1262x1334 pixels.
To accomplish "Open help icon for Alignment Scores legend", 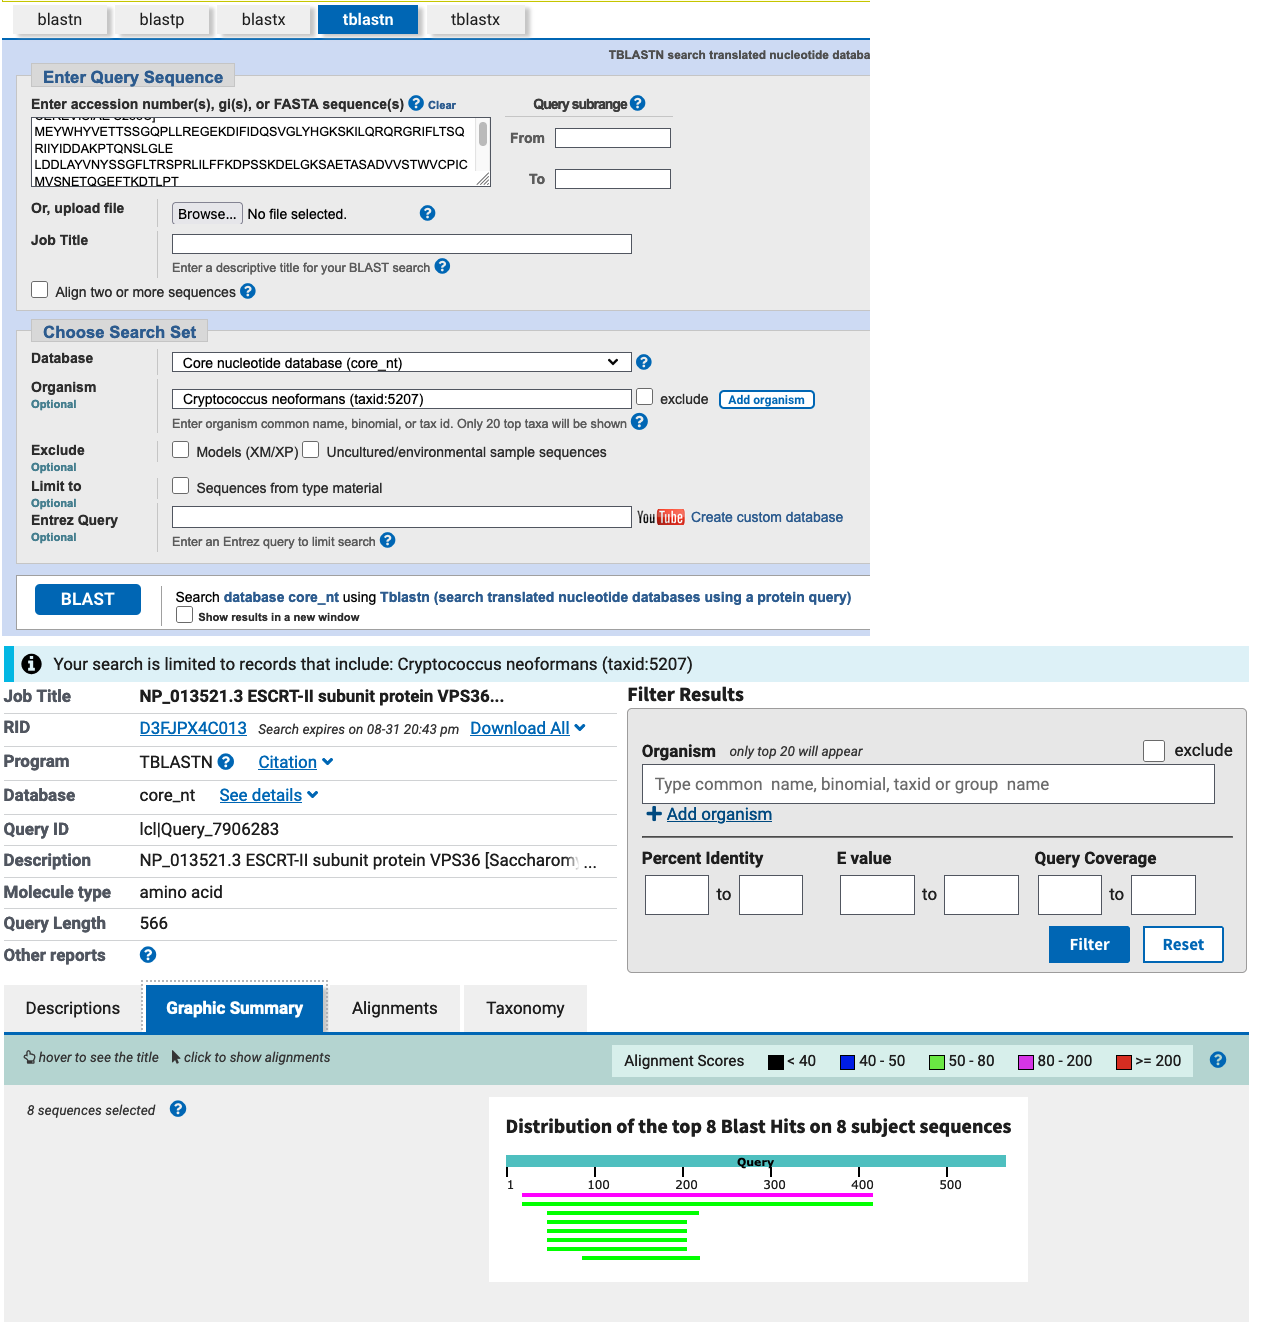I will tap(1218, 1060).
